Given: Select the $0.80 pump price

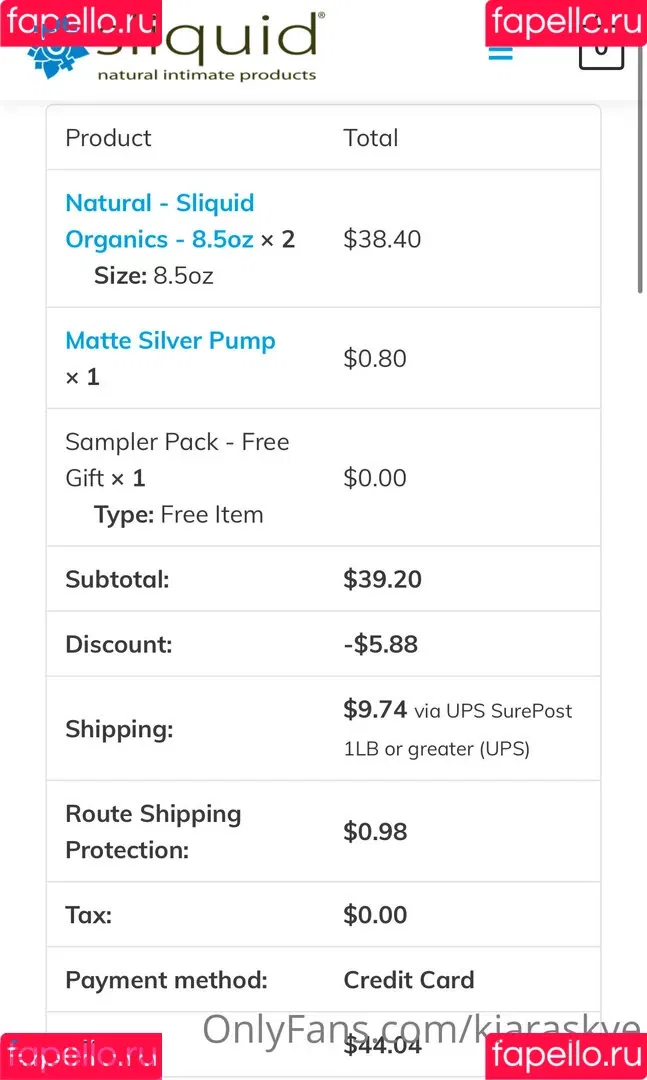Looking at the screenshot, I should pos(375,358).
